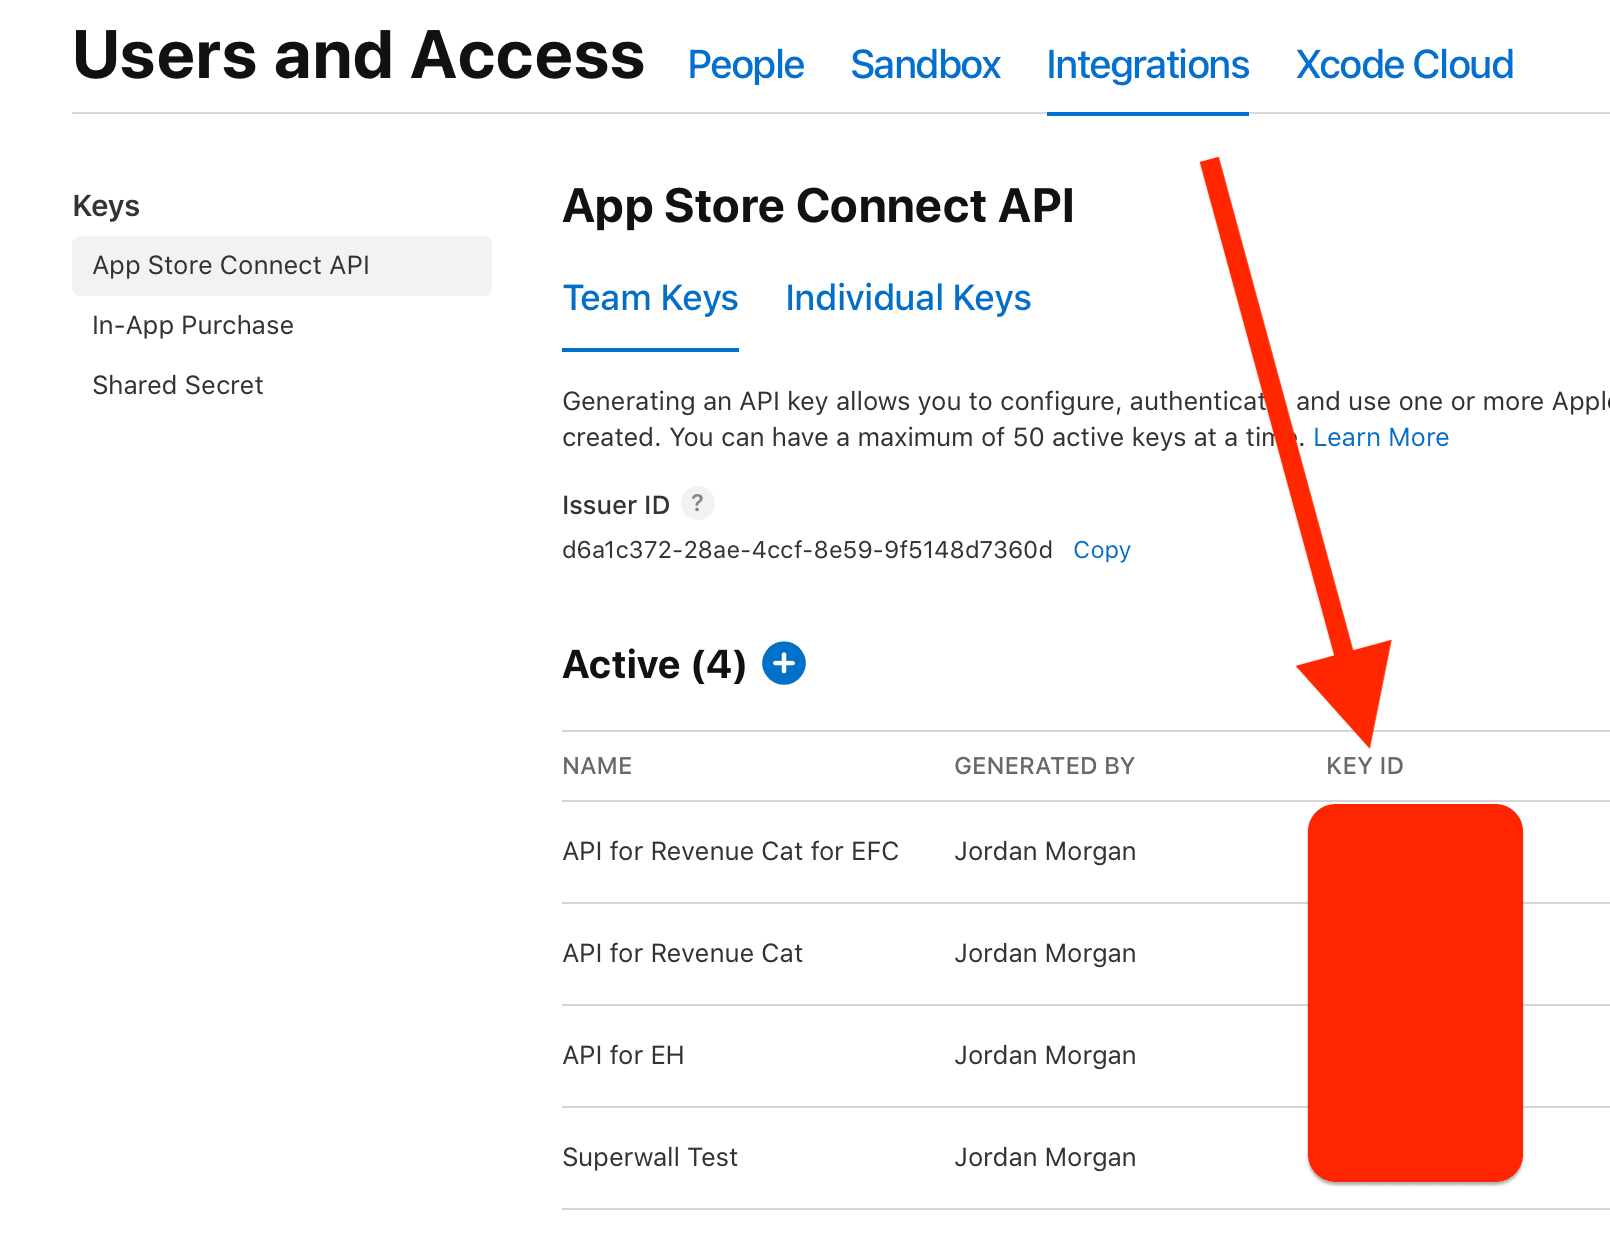The height and width of the screenshot is (1236, 1610).
Task: Open In-App Purchase keys section
Action: pos(193,325)
